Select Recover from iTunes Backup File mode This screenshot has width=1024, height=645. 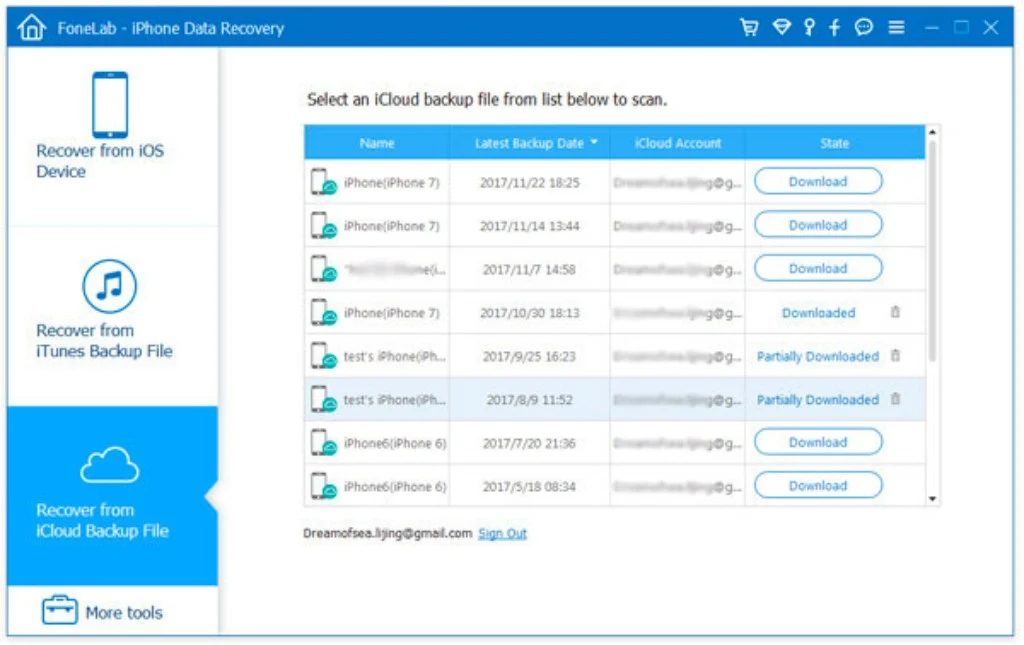click(x=113, y=316)
